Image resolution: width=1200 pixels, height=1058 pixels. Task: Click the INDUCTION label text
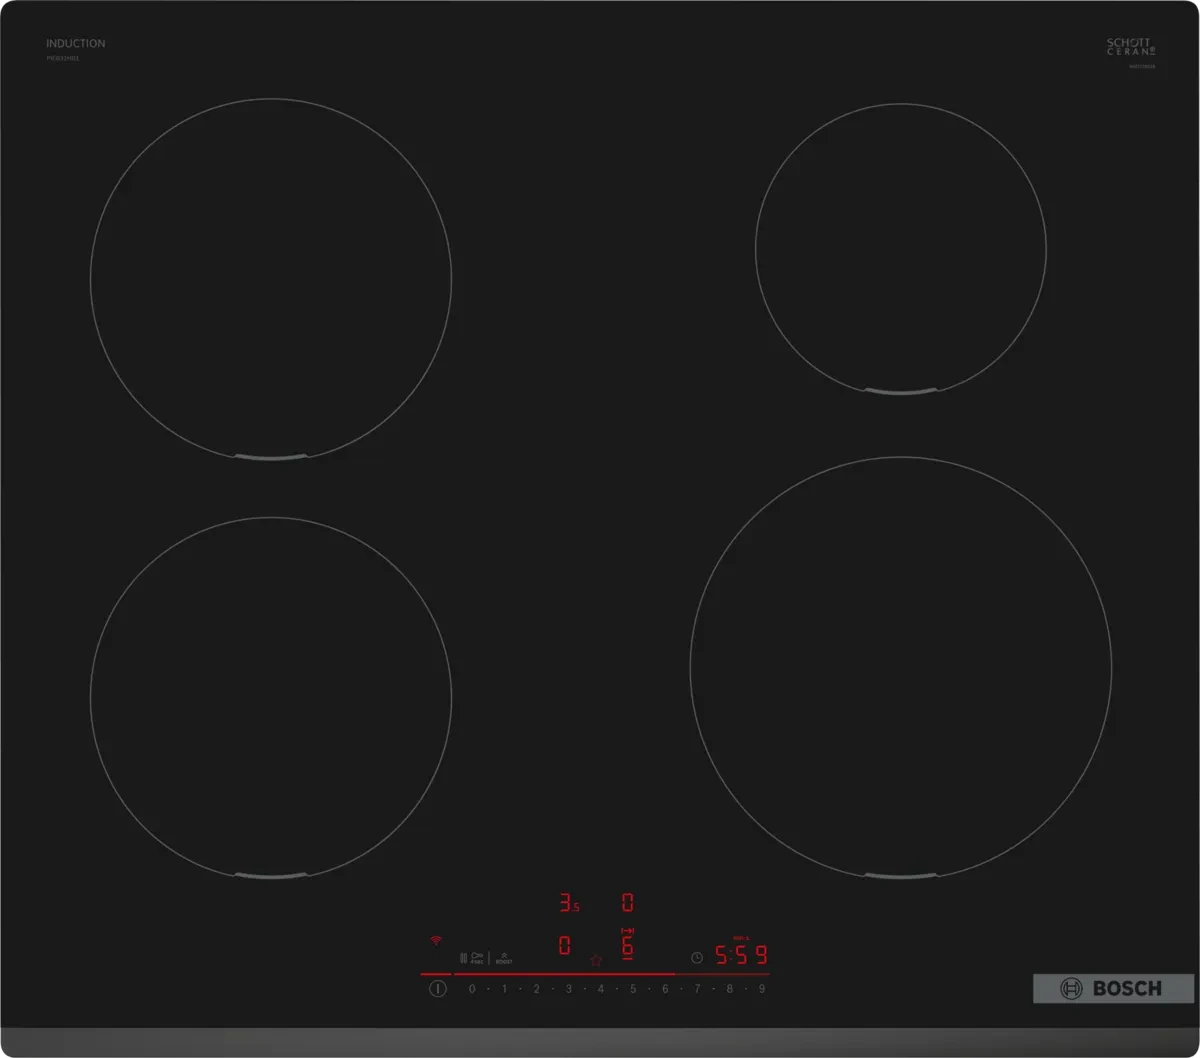coord(75,44)
